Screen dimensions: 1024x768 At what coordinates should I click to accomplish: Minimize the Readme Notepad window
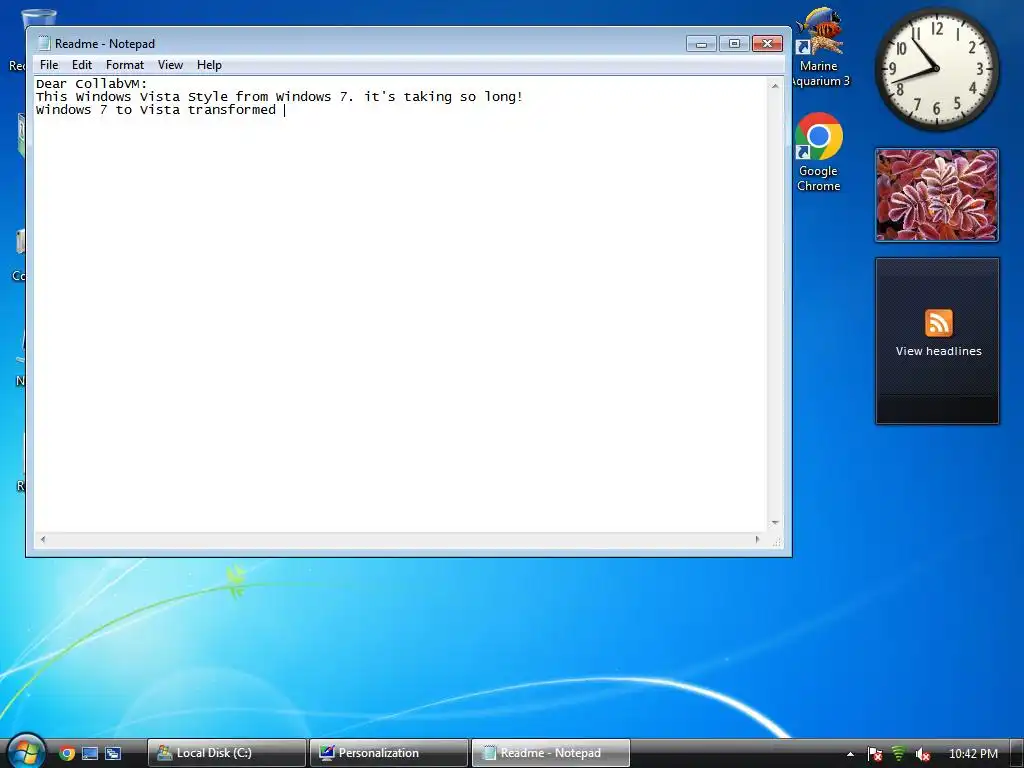click(x=701, y=44)
